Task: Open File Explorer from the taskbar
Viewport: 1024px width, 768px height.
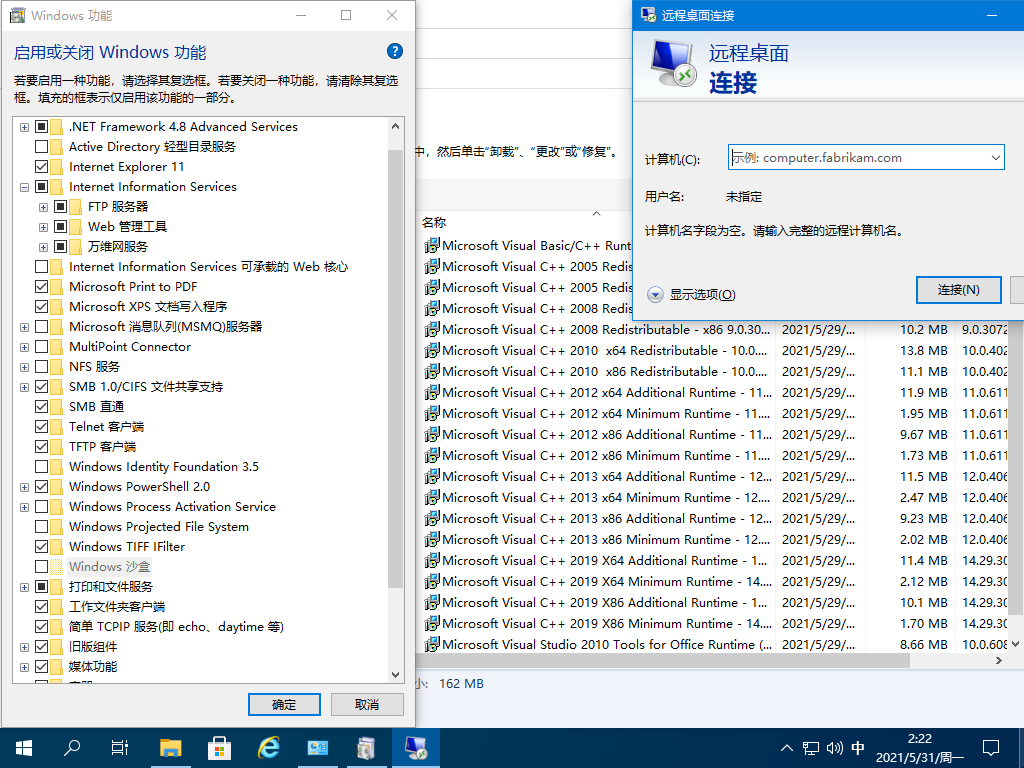Action: [171, 747]
